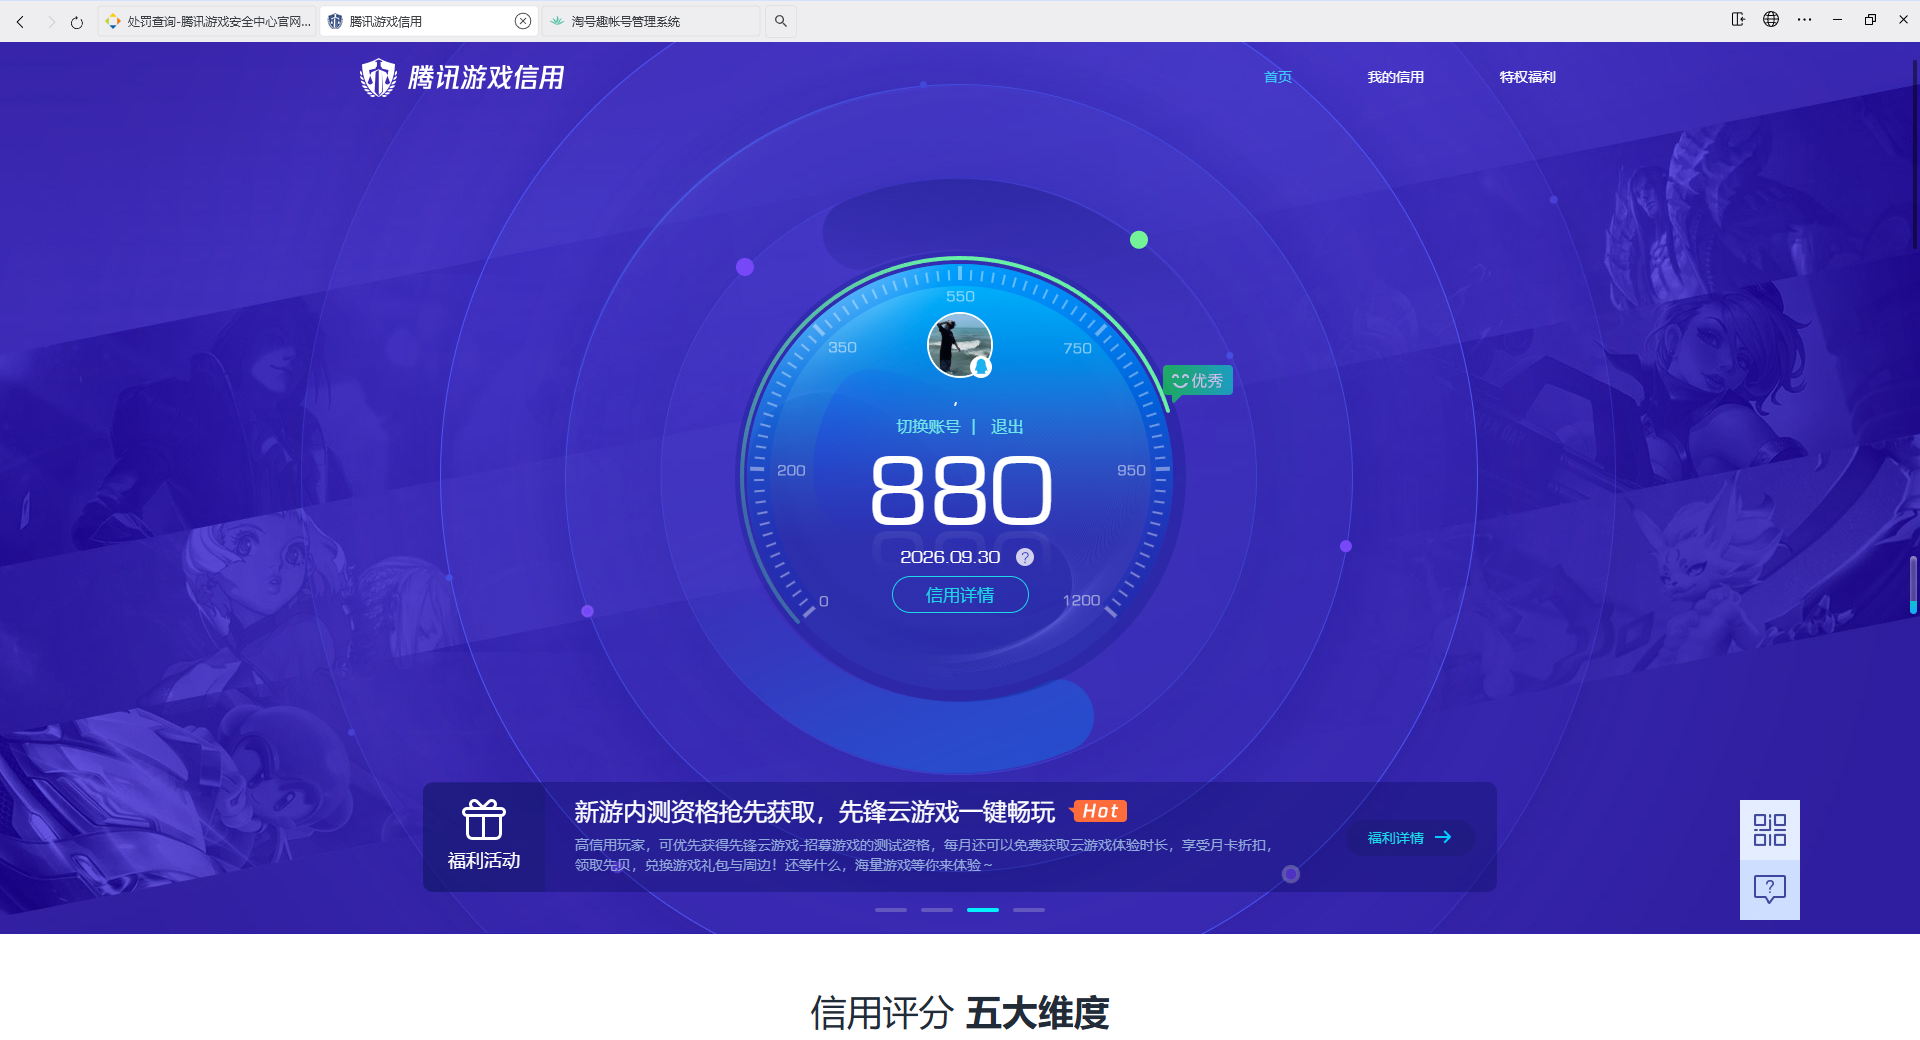Image resolution: width=1920 pixels, height=1040 pixels.
Task: Open the 信用详情 button
Action: click(x=960, y=595)
